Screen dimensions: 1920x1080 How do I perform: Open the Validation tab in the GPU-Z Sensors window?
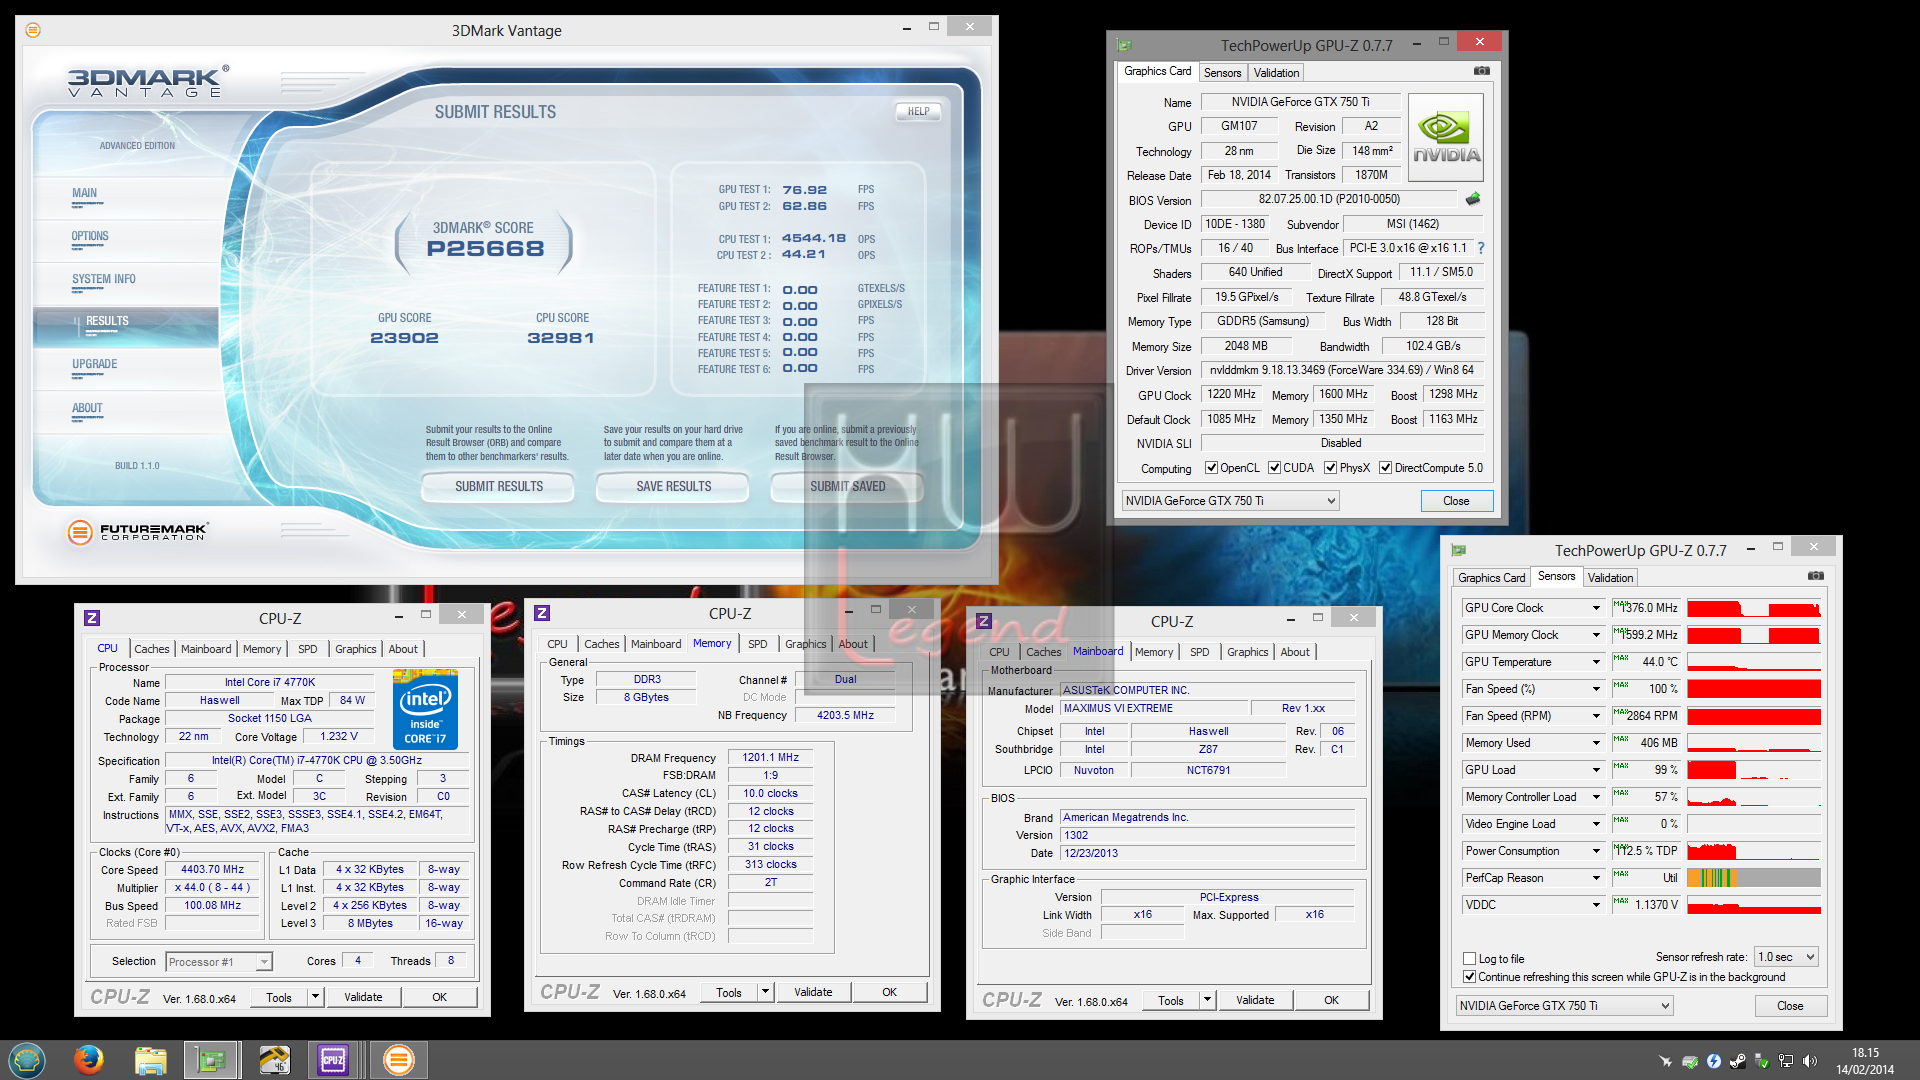pyautogui.click(x=1610, y=578)
